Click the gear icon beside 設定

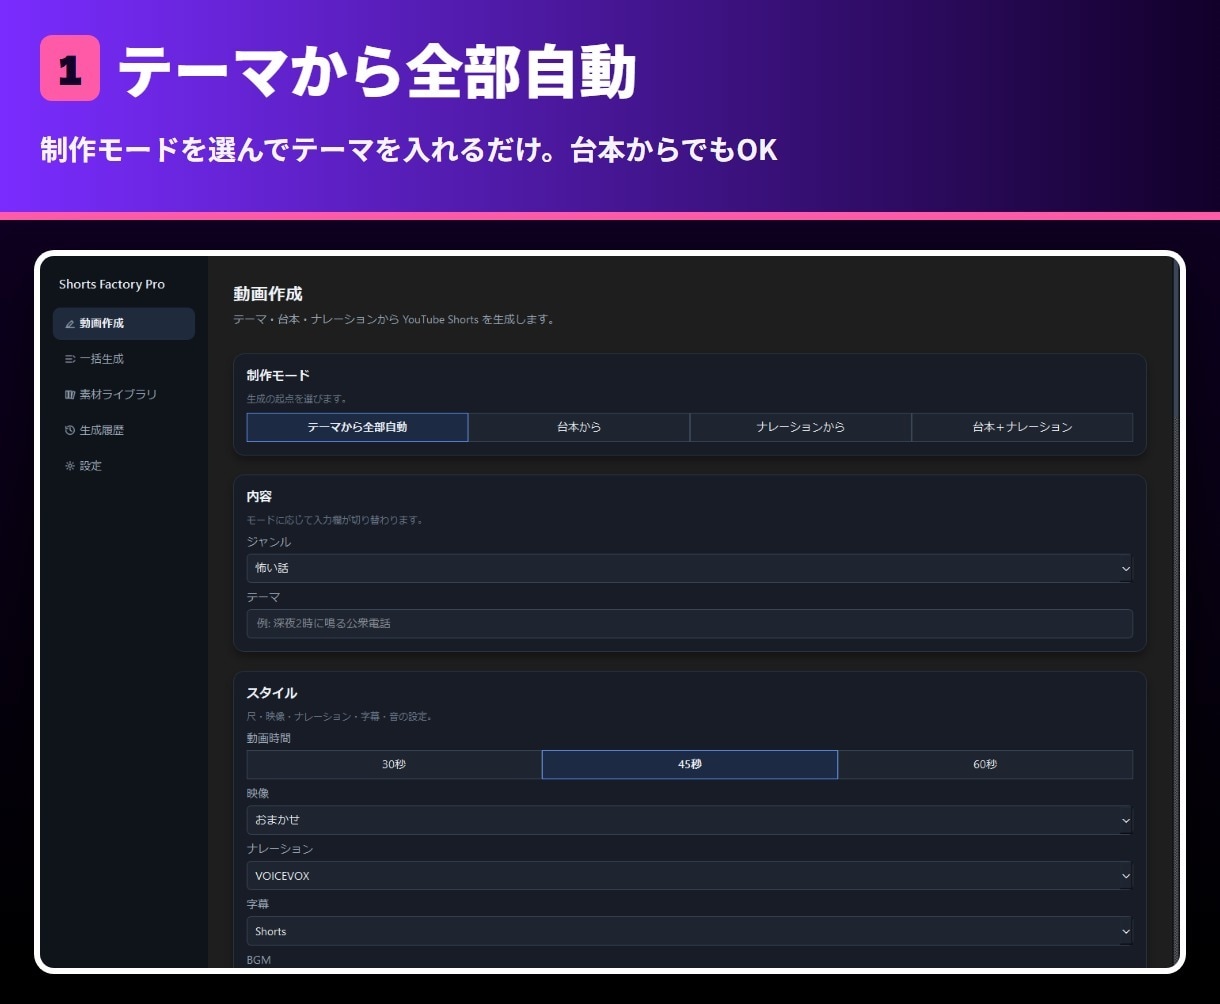point(70,466)
